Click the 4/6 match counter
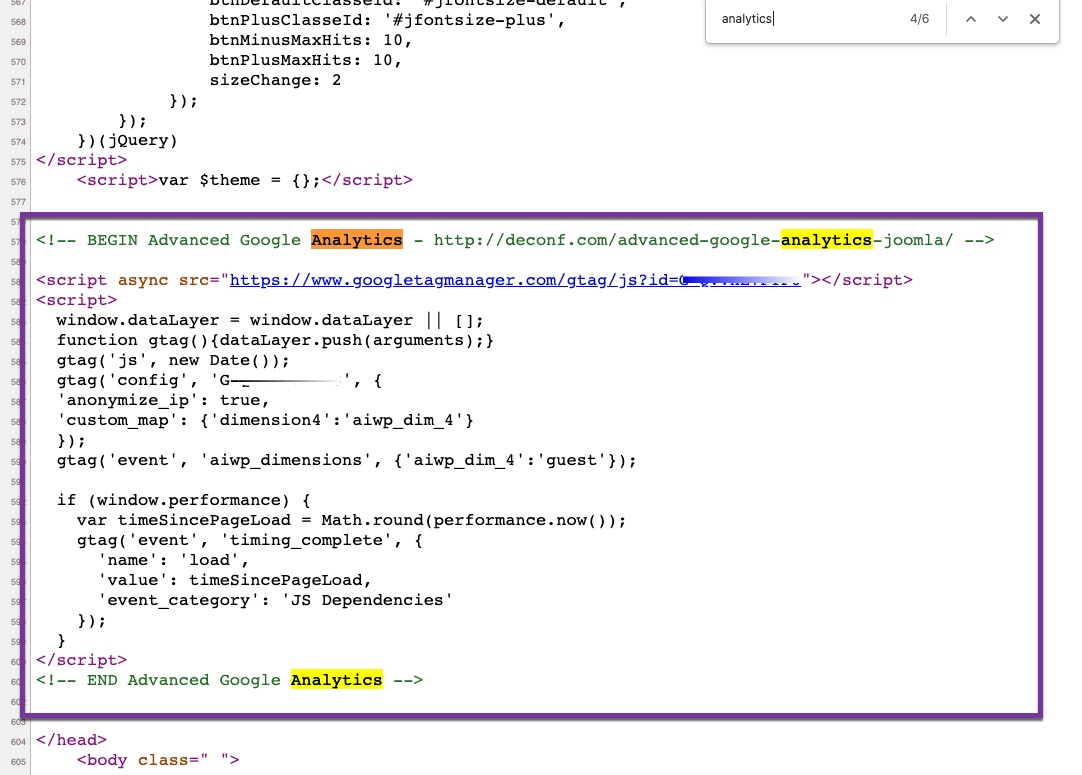This screenshot has width=1082, height=775. 919,19
